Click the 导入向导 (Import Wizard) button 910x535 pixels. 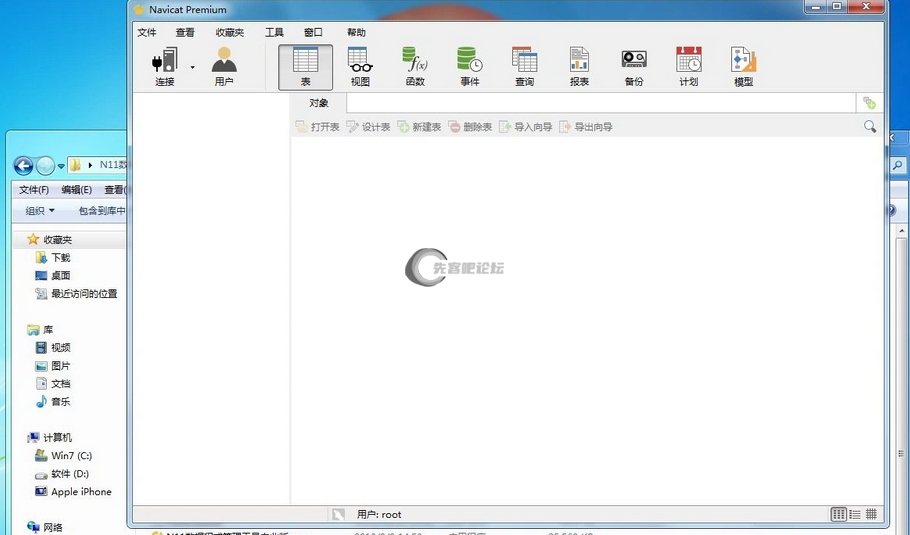tap(526, 127)
